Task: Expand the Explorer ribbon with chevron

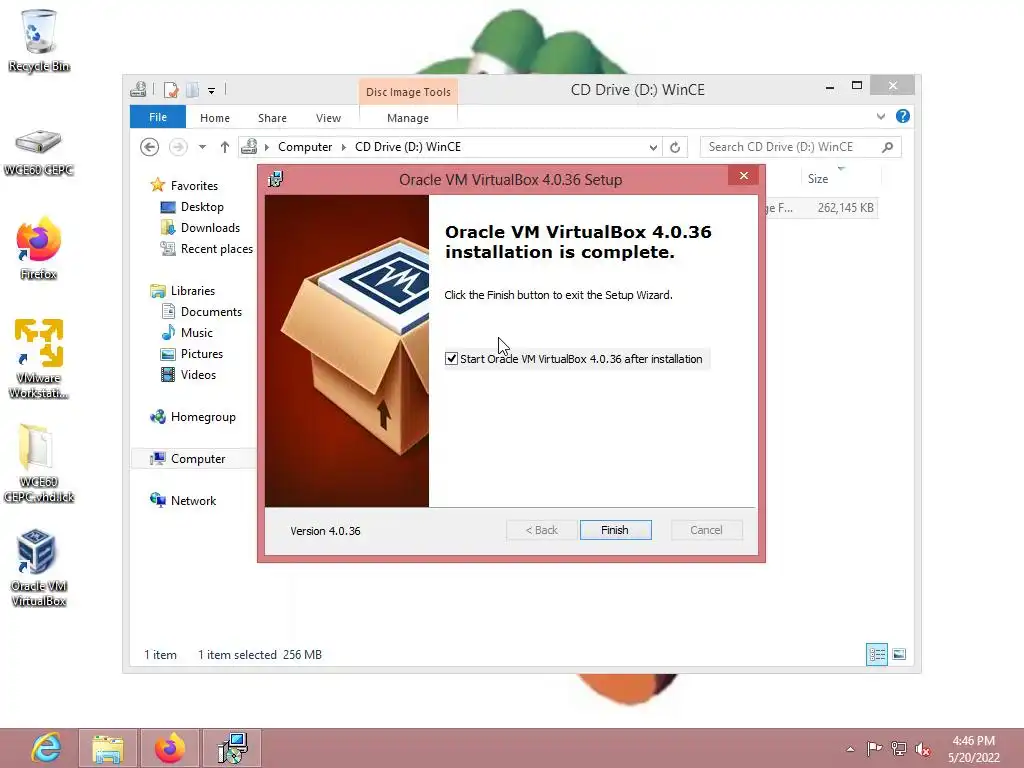Action: 880,117
